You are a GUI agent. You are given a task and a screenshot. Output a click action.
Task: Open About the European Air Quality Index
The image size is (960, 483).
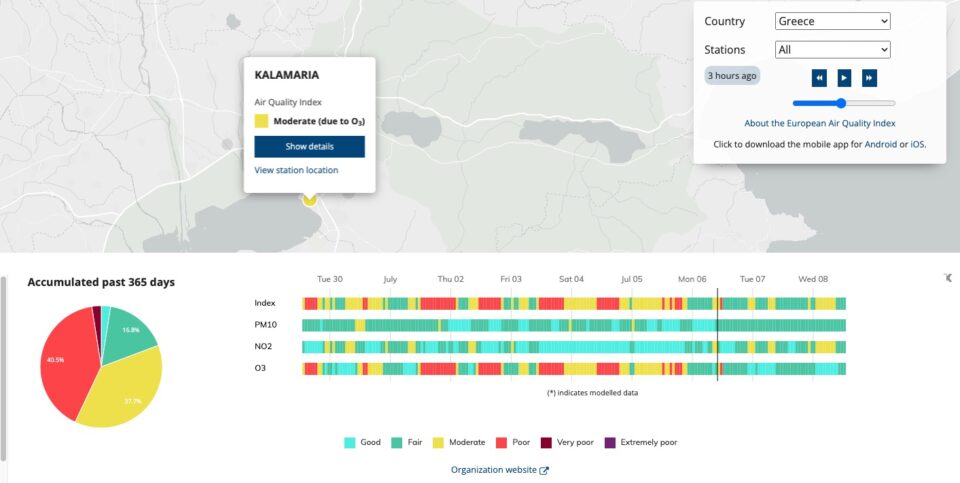[x=819, y=123]
